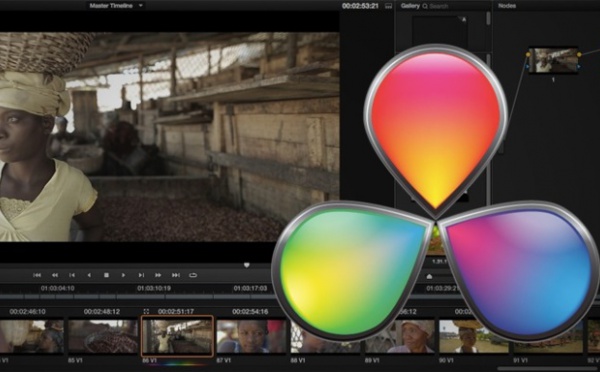Click node 1 blue key output connector
The image size is (600, 372).
tap(579, 67)
